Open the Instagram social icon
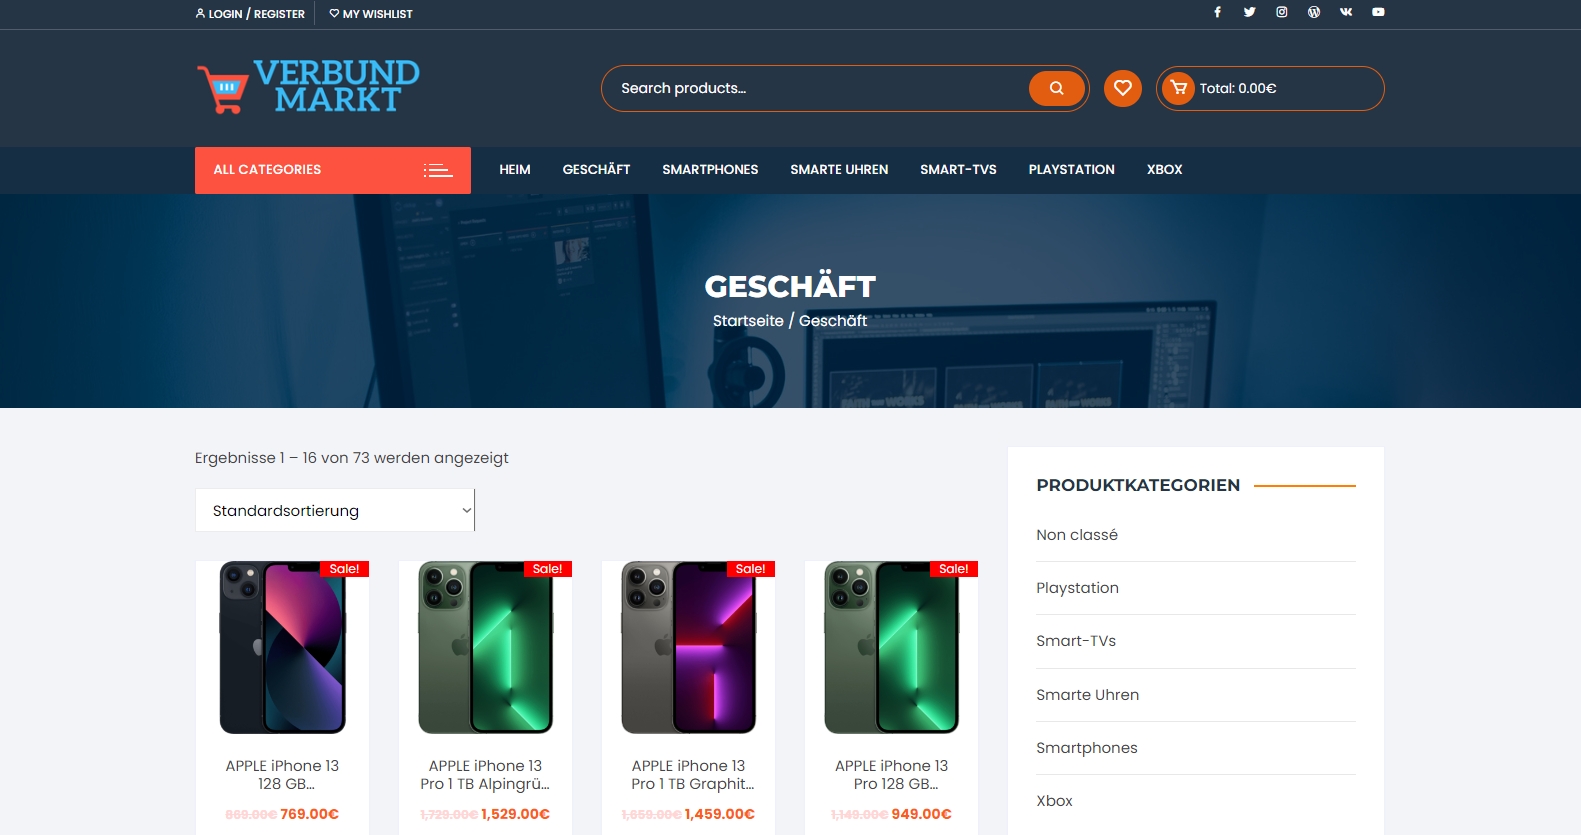 coord(1281,12)
